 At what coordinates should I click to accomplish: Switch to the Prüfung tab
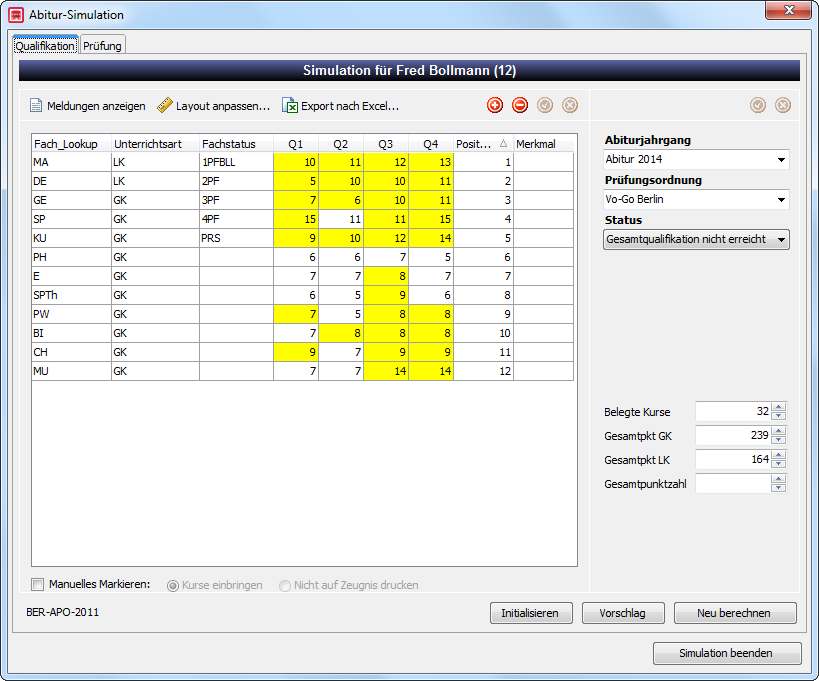(102, 46)
